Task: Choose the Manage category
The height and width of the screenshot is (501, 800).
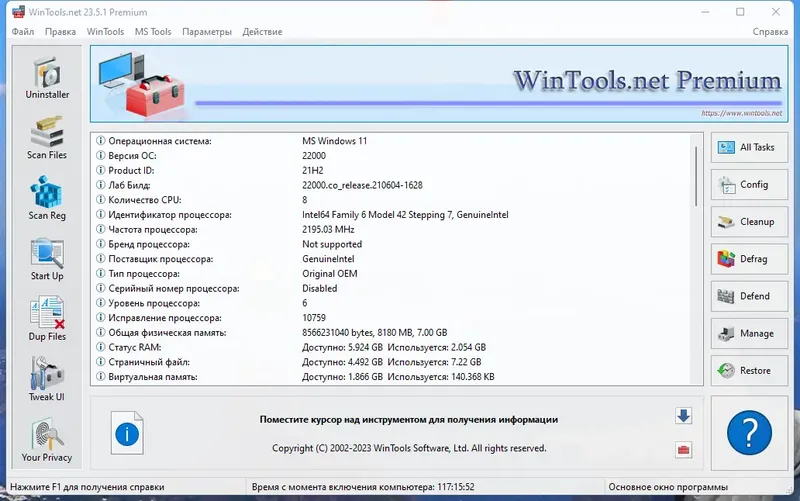Action: (749, 334)
